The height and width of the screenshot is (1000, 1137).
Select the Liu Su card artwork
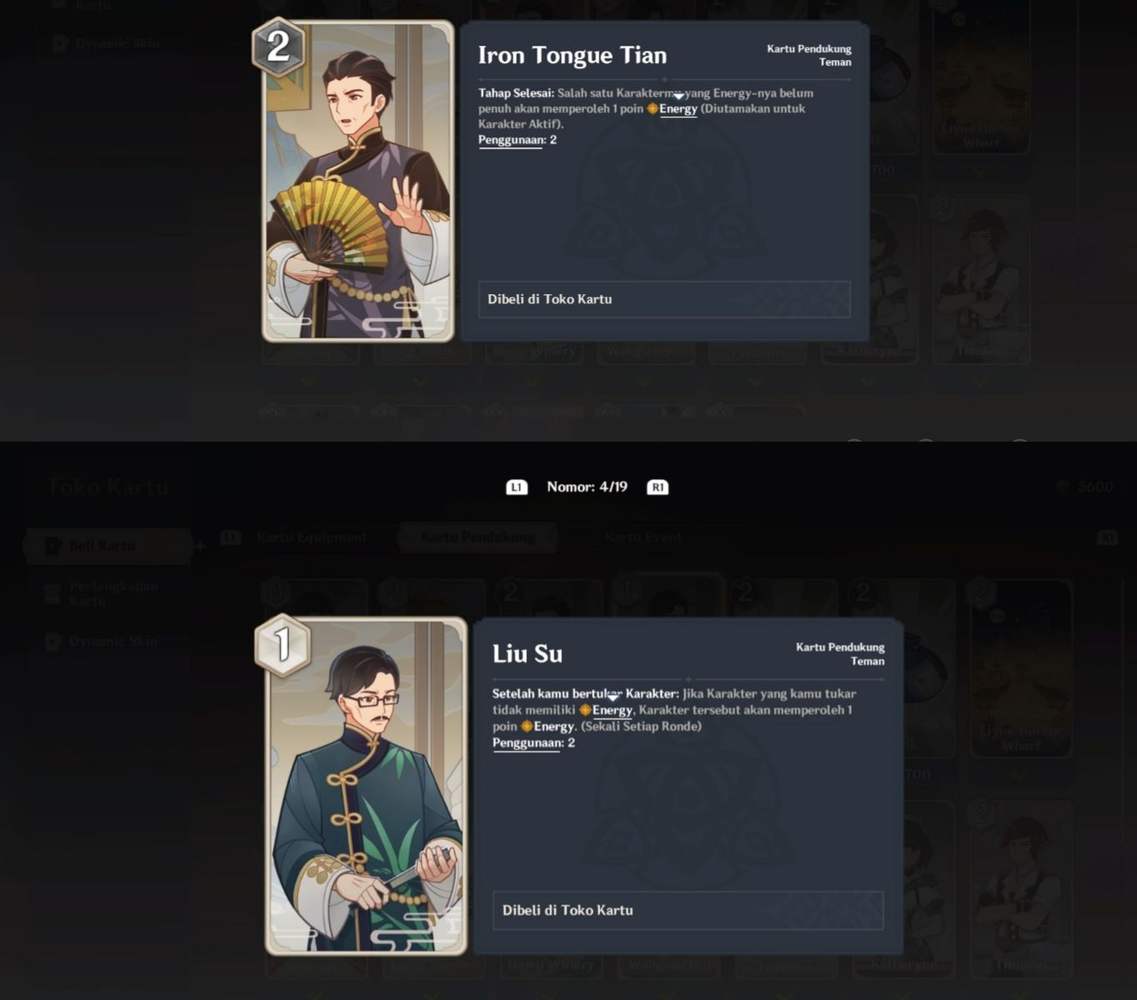point(366,785)
